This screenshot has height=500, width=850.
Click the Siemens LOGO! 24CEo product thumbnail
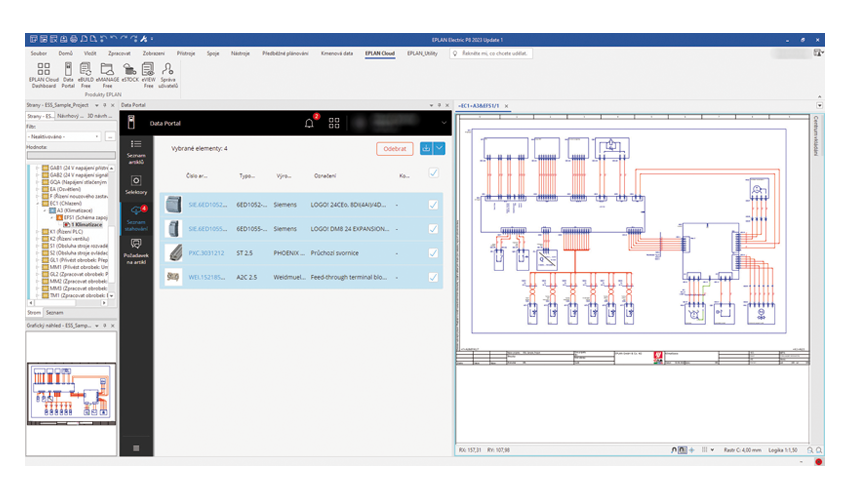[173, 204]
